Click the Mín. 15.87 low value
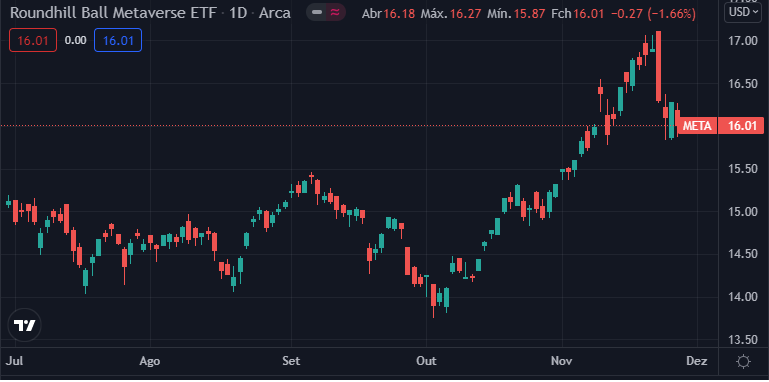This screenshot has height=382, width=769. pyautogui.click(x=516, y=13)
